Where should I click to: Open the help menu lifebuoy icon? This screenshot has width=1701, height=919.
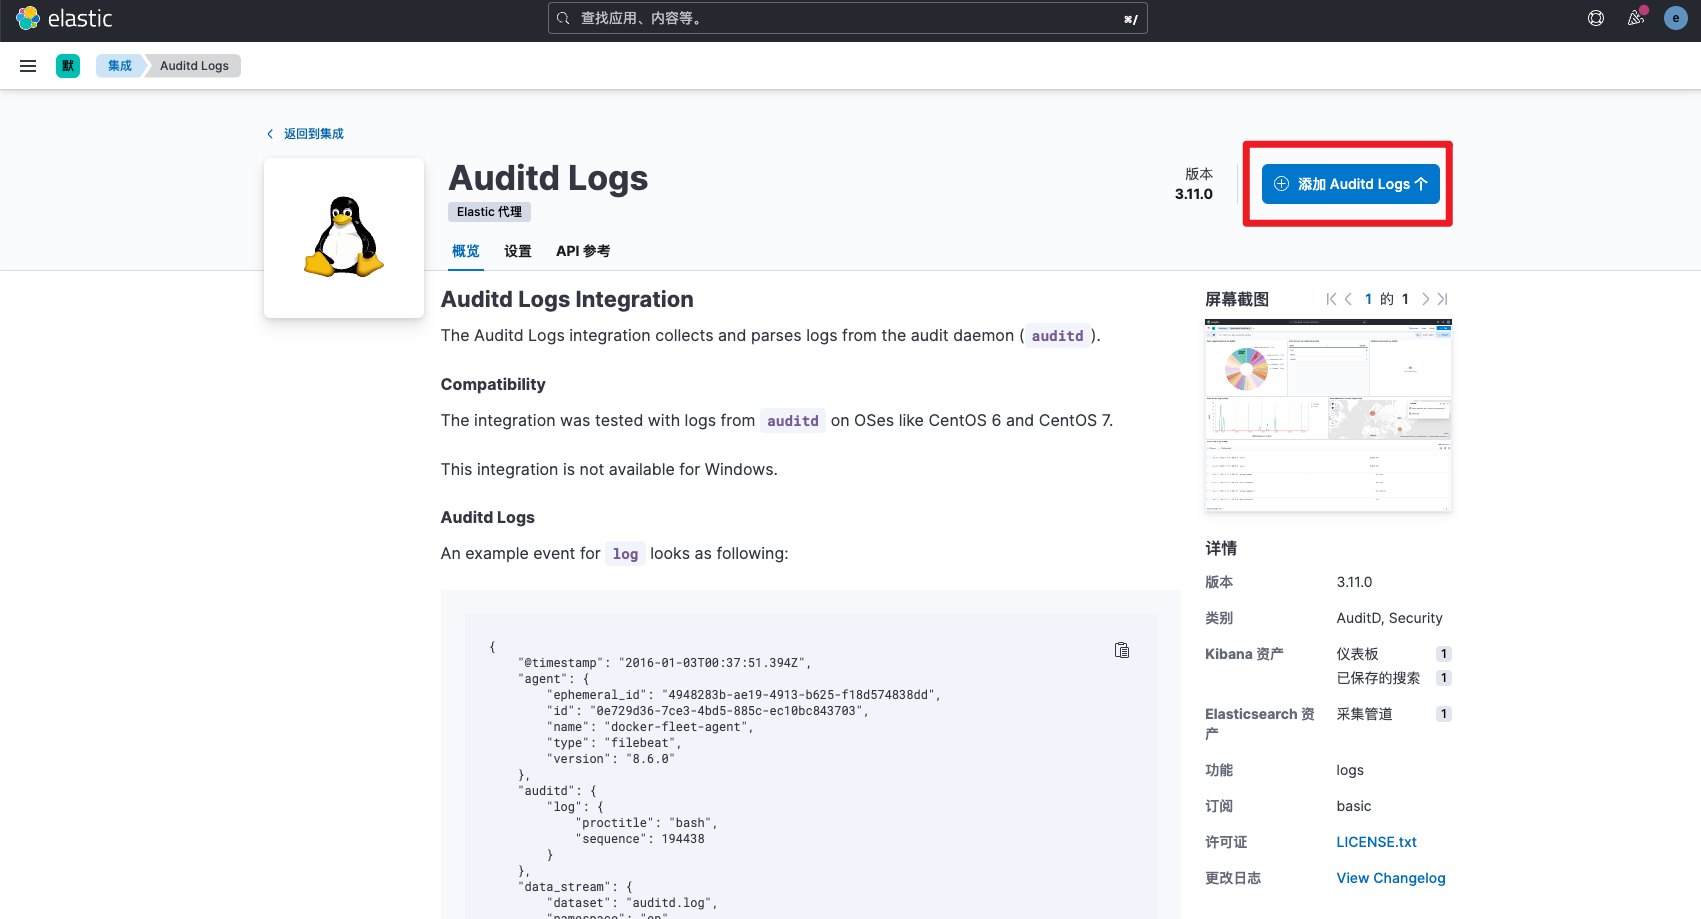pos(1596,18)
